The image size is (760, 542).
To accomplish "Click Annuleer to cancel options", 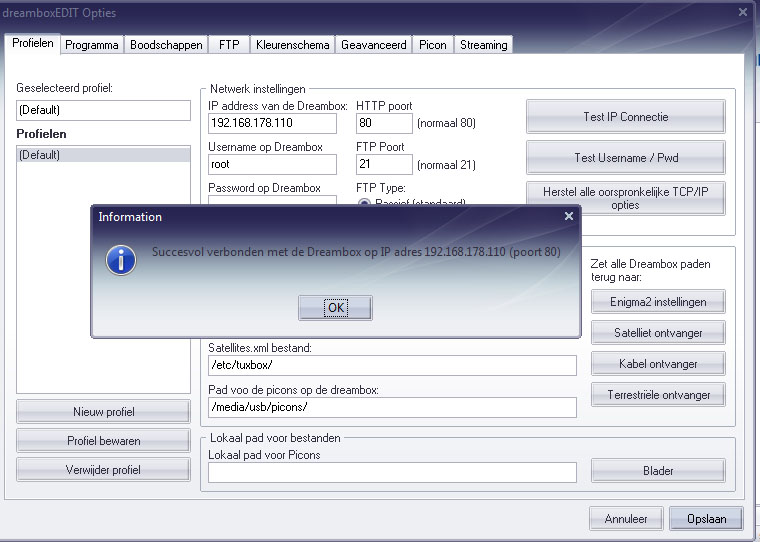I will (x=626, y=519).
